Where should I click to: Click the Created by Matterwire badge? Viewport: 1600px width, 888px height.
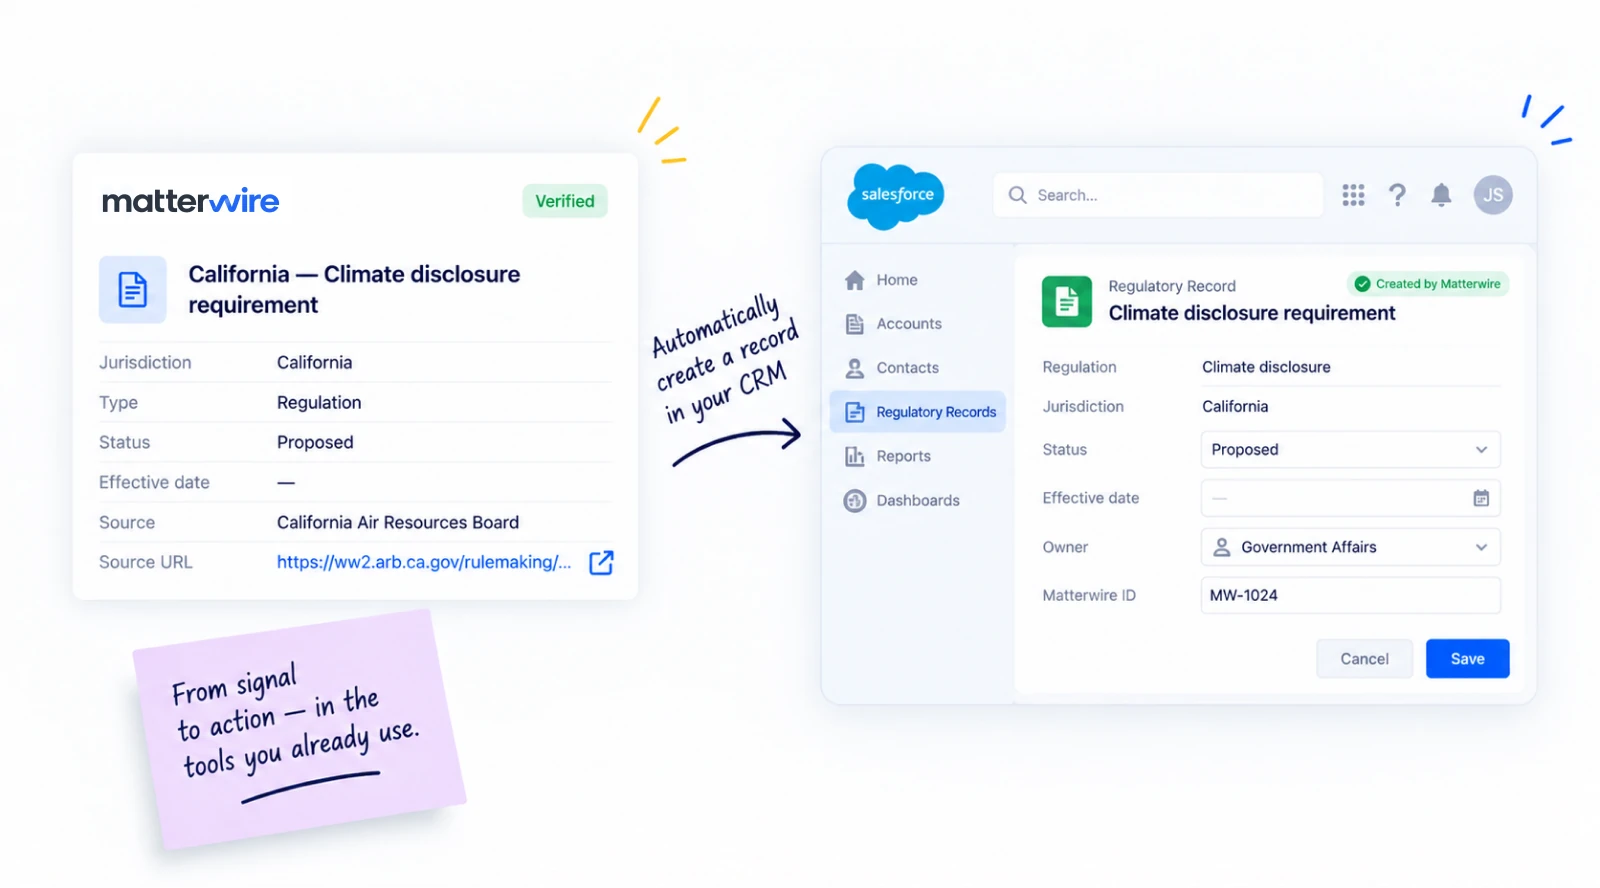pos(1428,284)
